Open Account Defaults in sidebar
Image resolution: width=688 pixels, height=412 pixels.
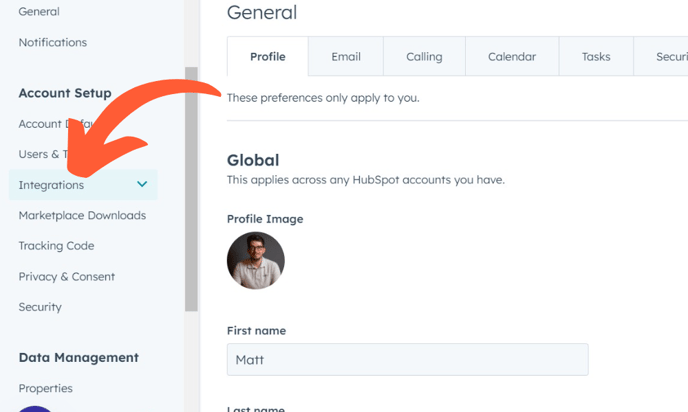(x=40, y=124)
